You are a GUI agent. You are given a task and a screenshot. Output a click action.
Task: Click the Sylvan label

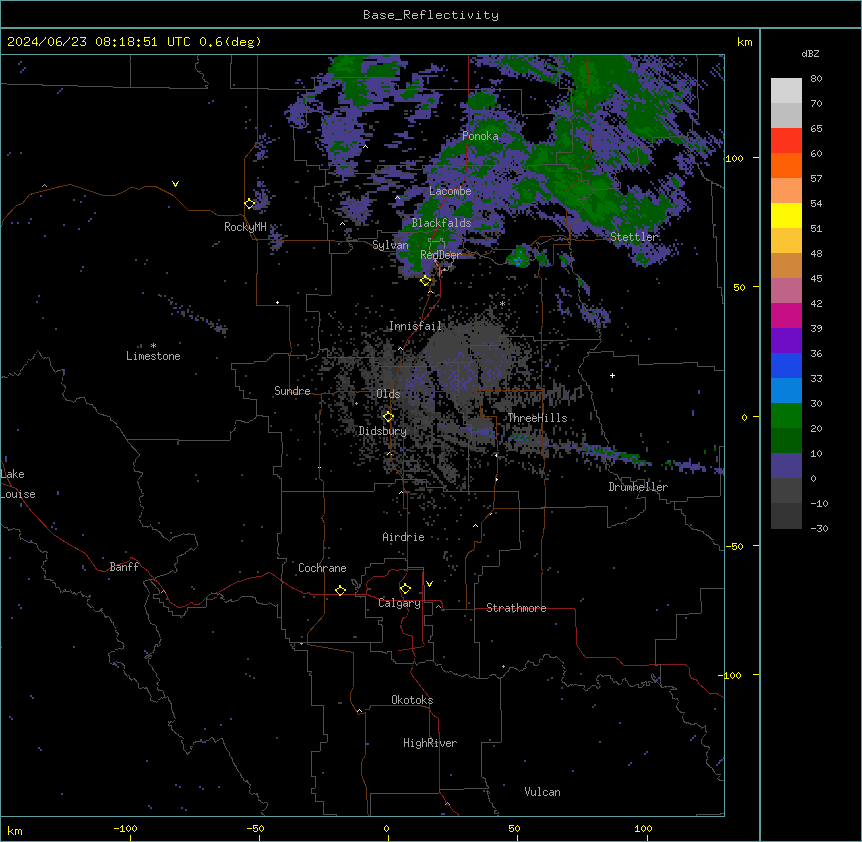tap(390, 245)
